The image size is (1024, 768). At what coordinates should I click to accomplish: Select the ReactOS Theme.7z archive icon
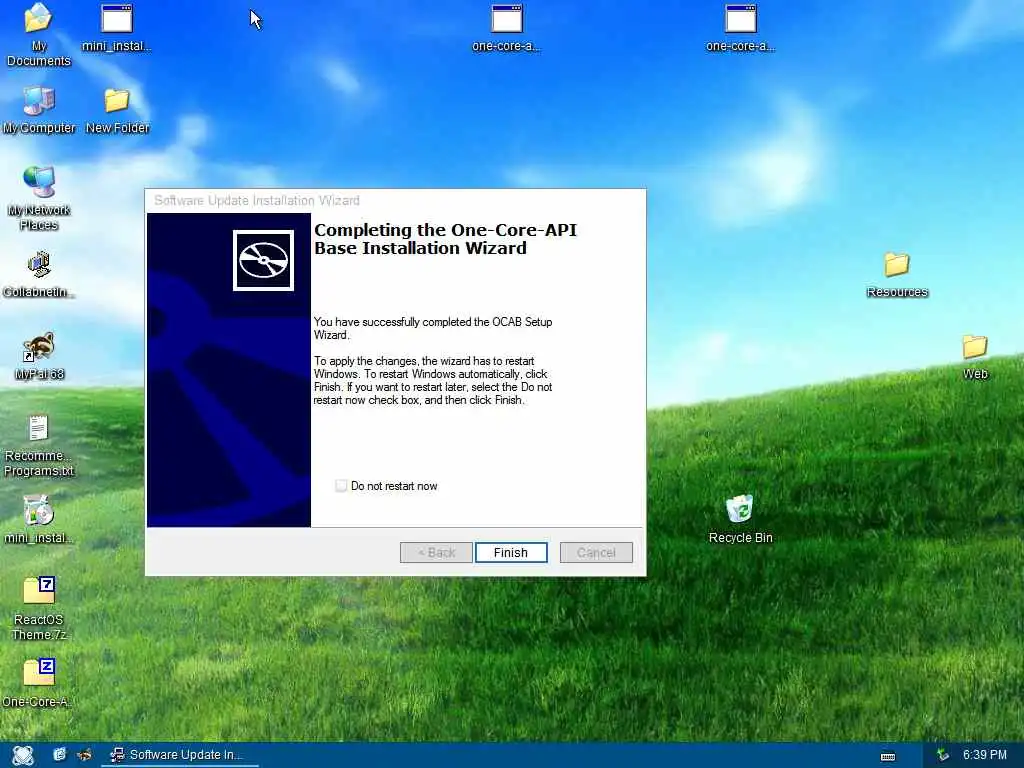coord(39,609)
